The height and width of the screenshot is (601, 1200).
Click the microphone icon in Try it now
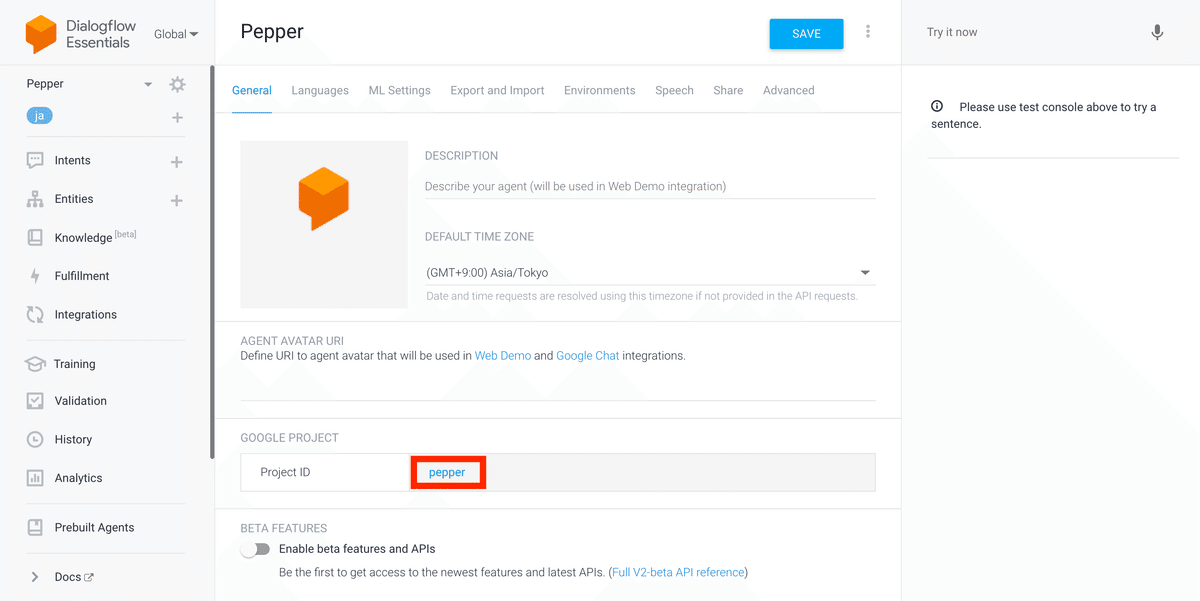1157,33
